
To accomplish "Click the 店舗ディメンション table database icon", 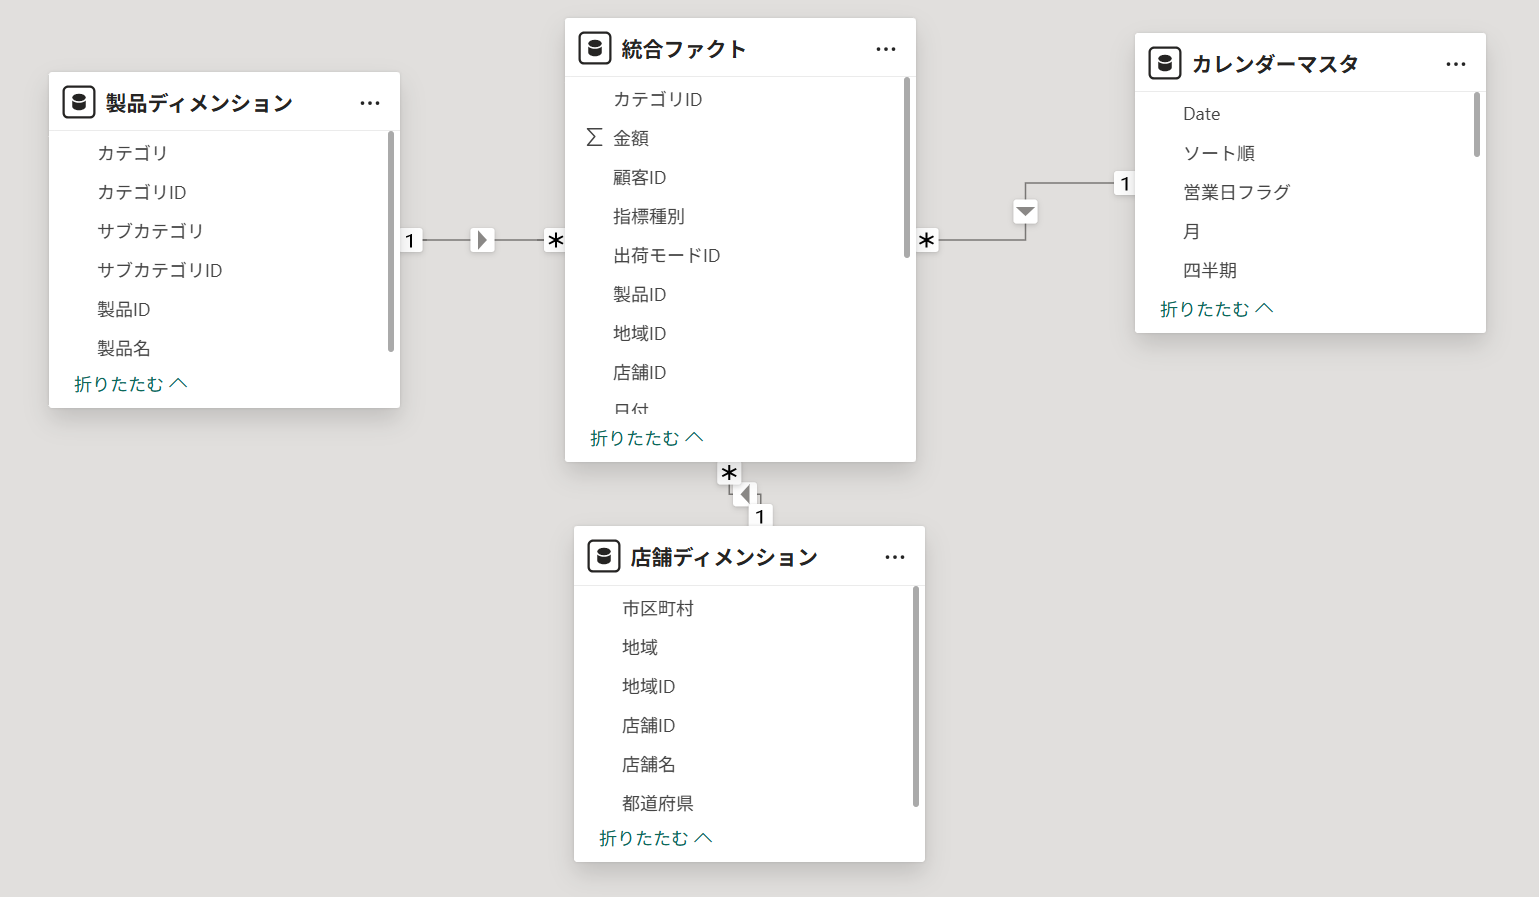I will coord(604,556).
